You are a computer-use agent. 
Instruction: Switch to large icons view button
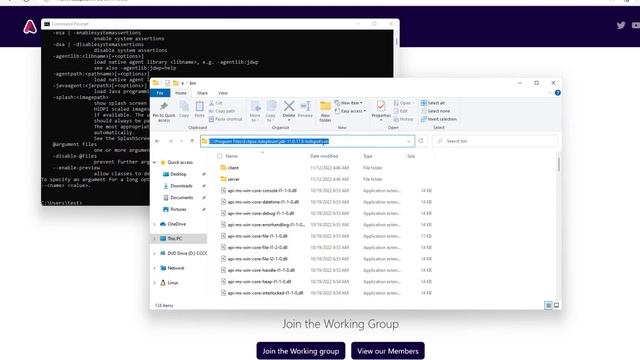coord(556,305)
